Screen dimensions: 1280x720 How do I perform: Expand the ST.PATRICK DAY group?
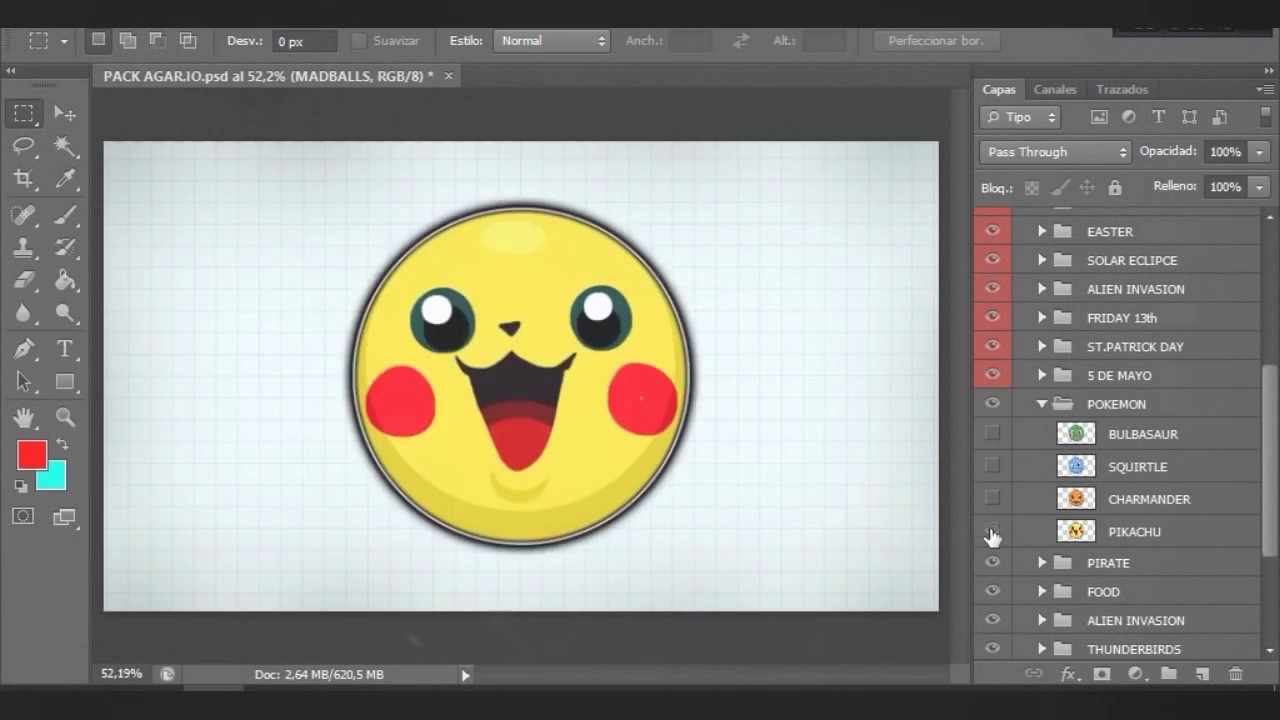click(x=1042, y=346)
